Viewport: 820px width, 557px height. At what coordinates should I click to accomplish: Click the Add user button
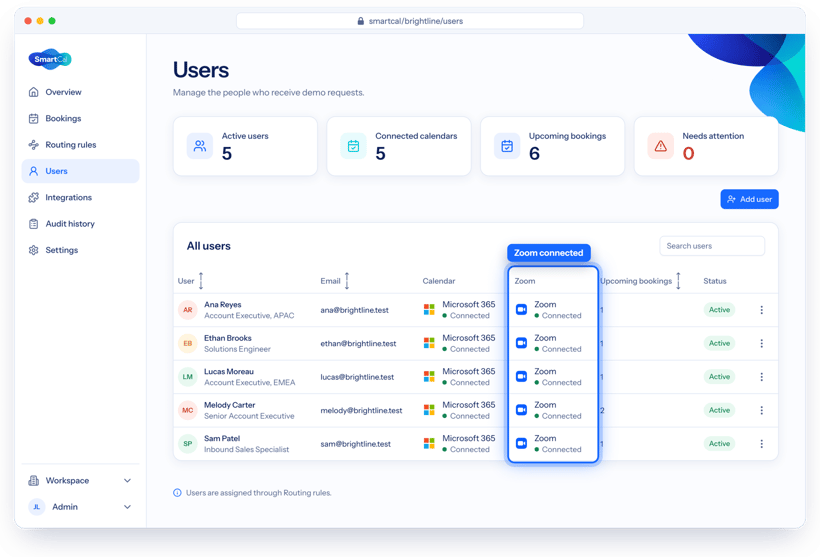[749, 199]
